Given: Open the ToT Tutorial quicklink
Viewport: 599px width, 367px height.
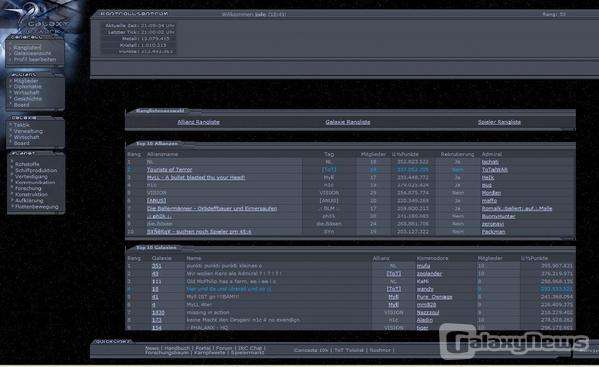Looking at the screenshot, I should pos(349,350).
